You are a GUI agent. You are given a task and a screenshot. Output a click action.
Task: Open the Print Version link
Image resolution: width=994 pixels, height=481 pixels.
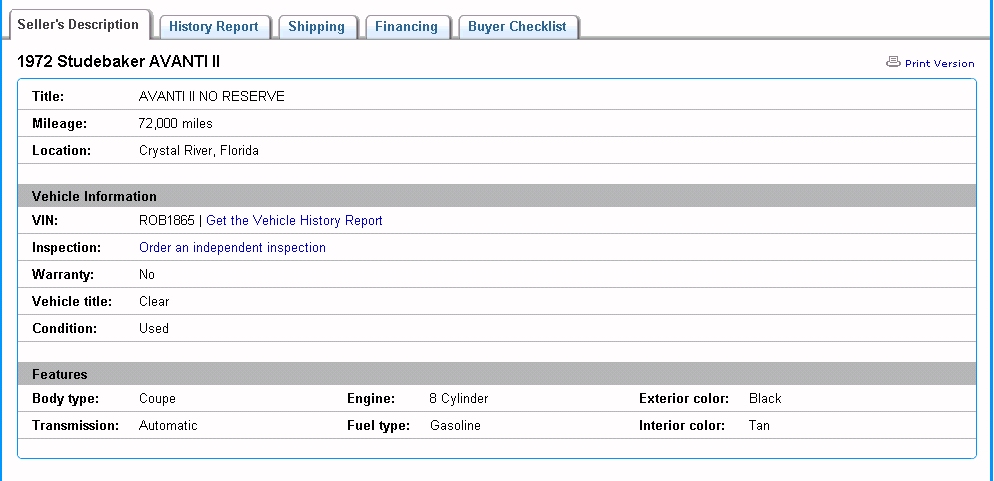click(939, 63)
